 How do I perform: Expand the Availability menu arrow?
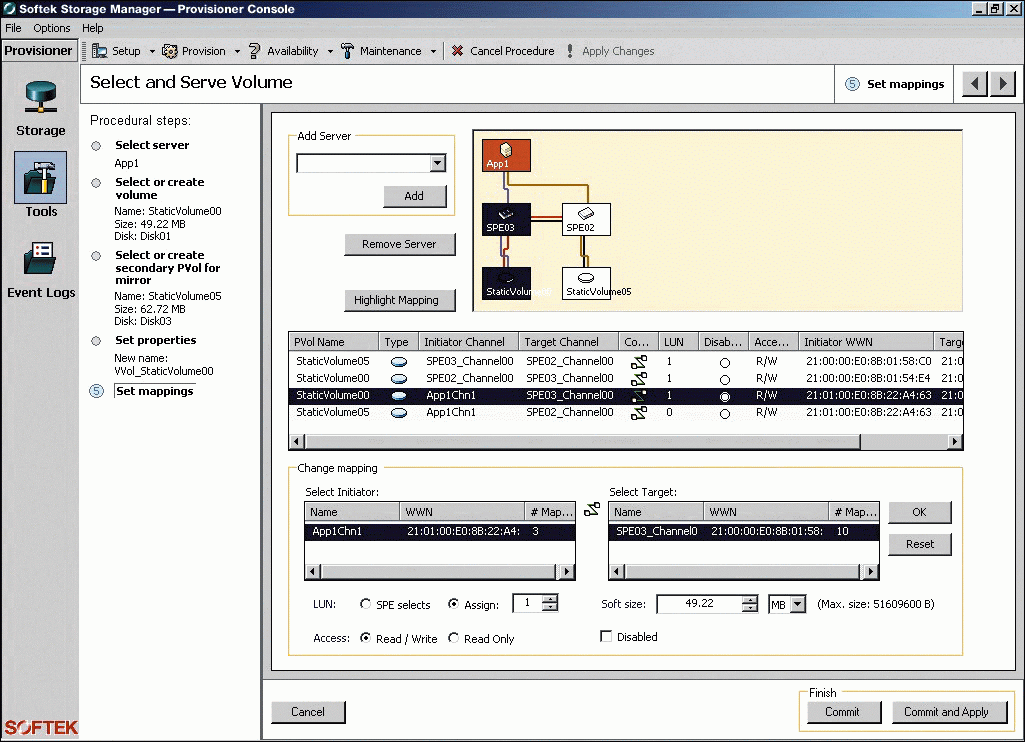[330, 51]
